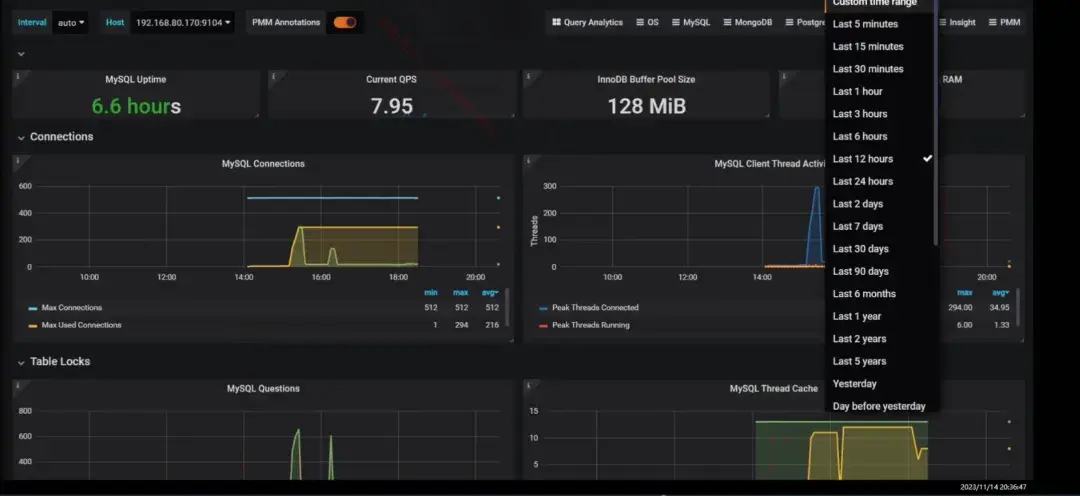Collapse the Connections row
Image resolution: width=1080 pixels, height=496 pixels.
pos(55,136)
